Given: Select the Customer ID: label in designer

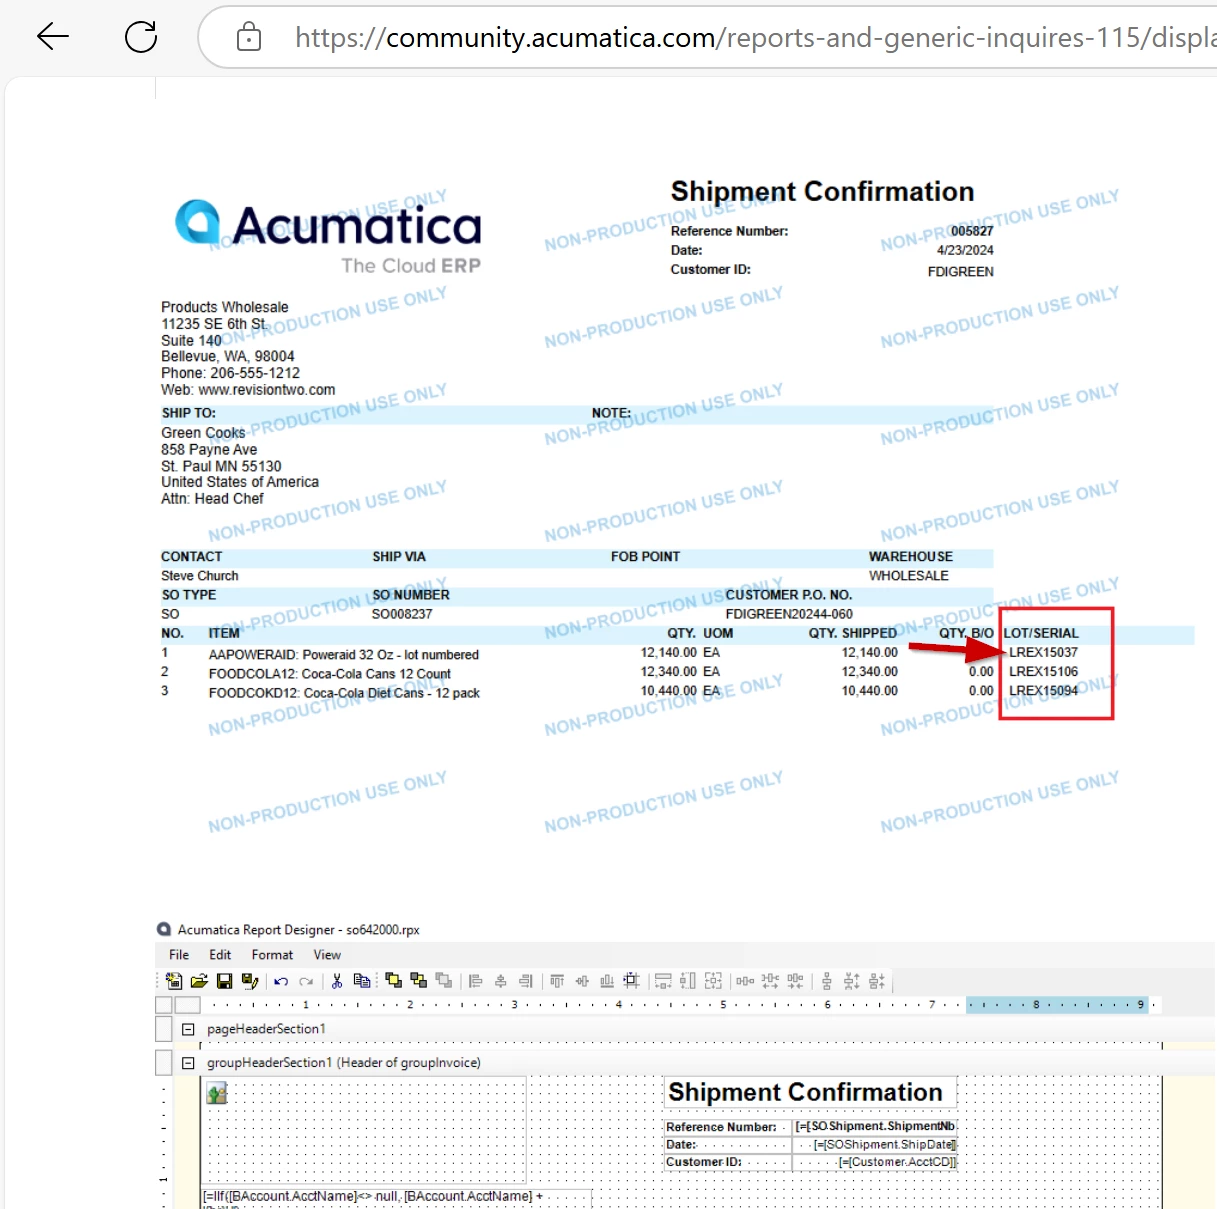Looking at the screenshot, I should pyautogui.click(x=727, y=1162).
